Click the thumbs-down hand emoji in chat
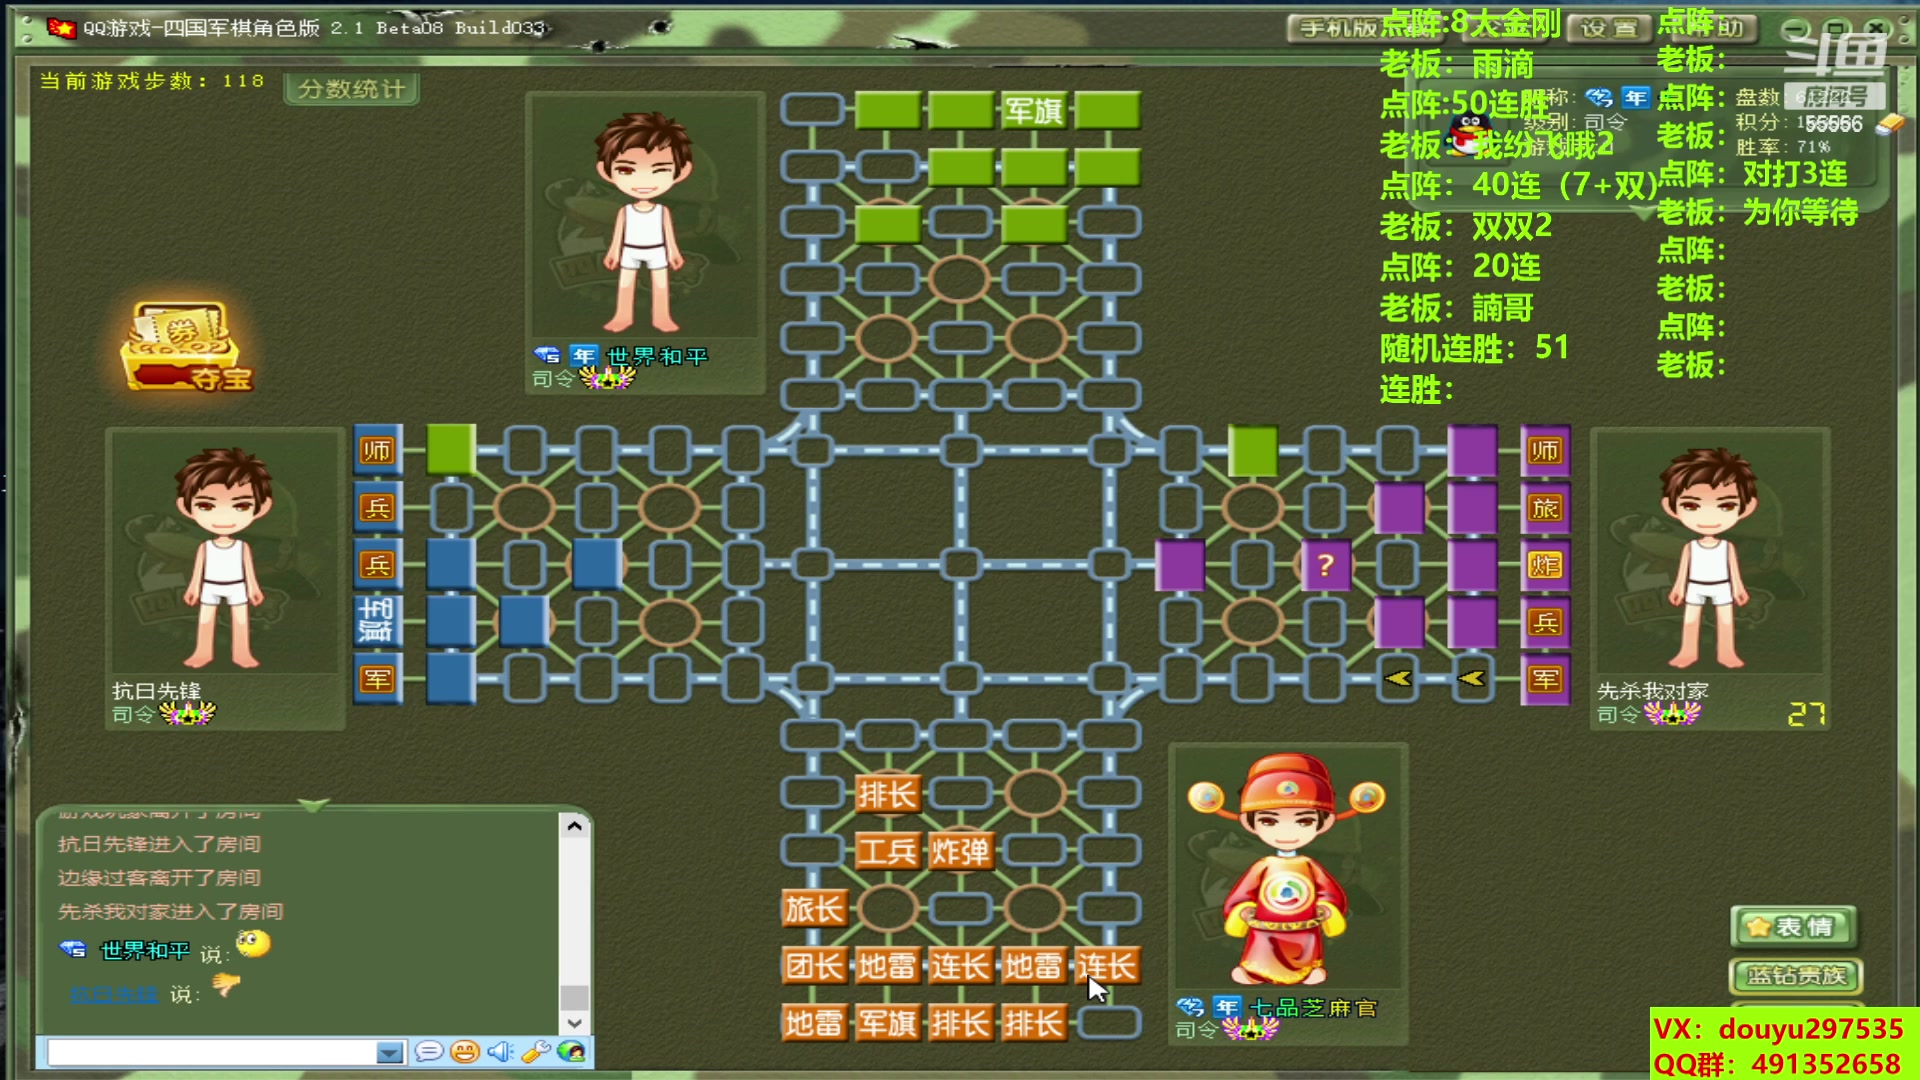 click(226, 985)
